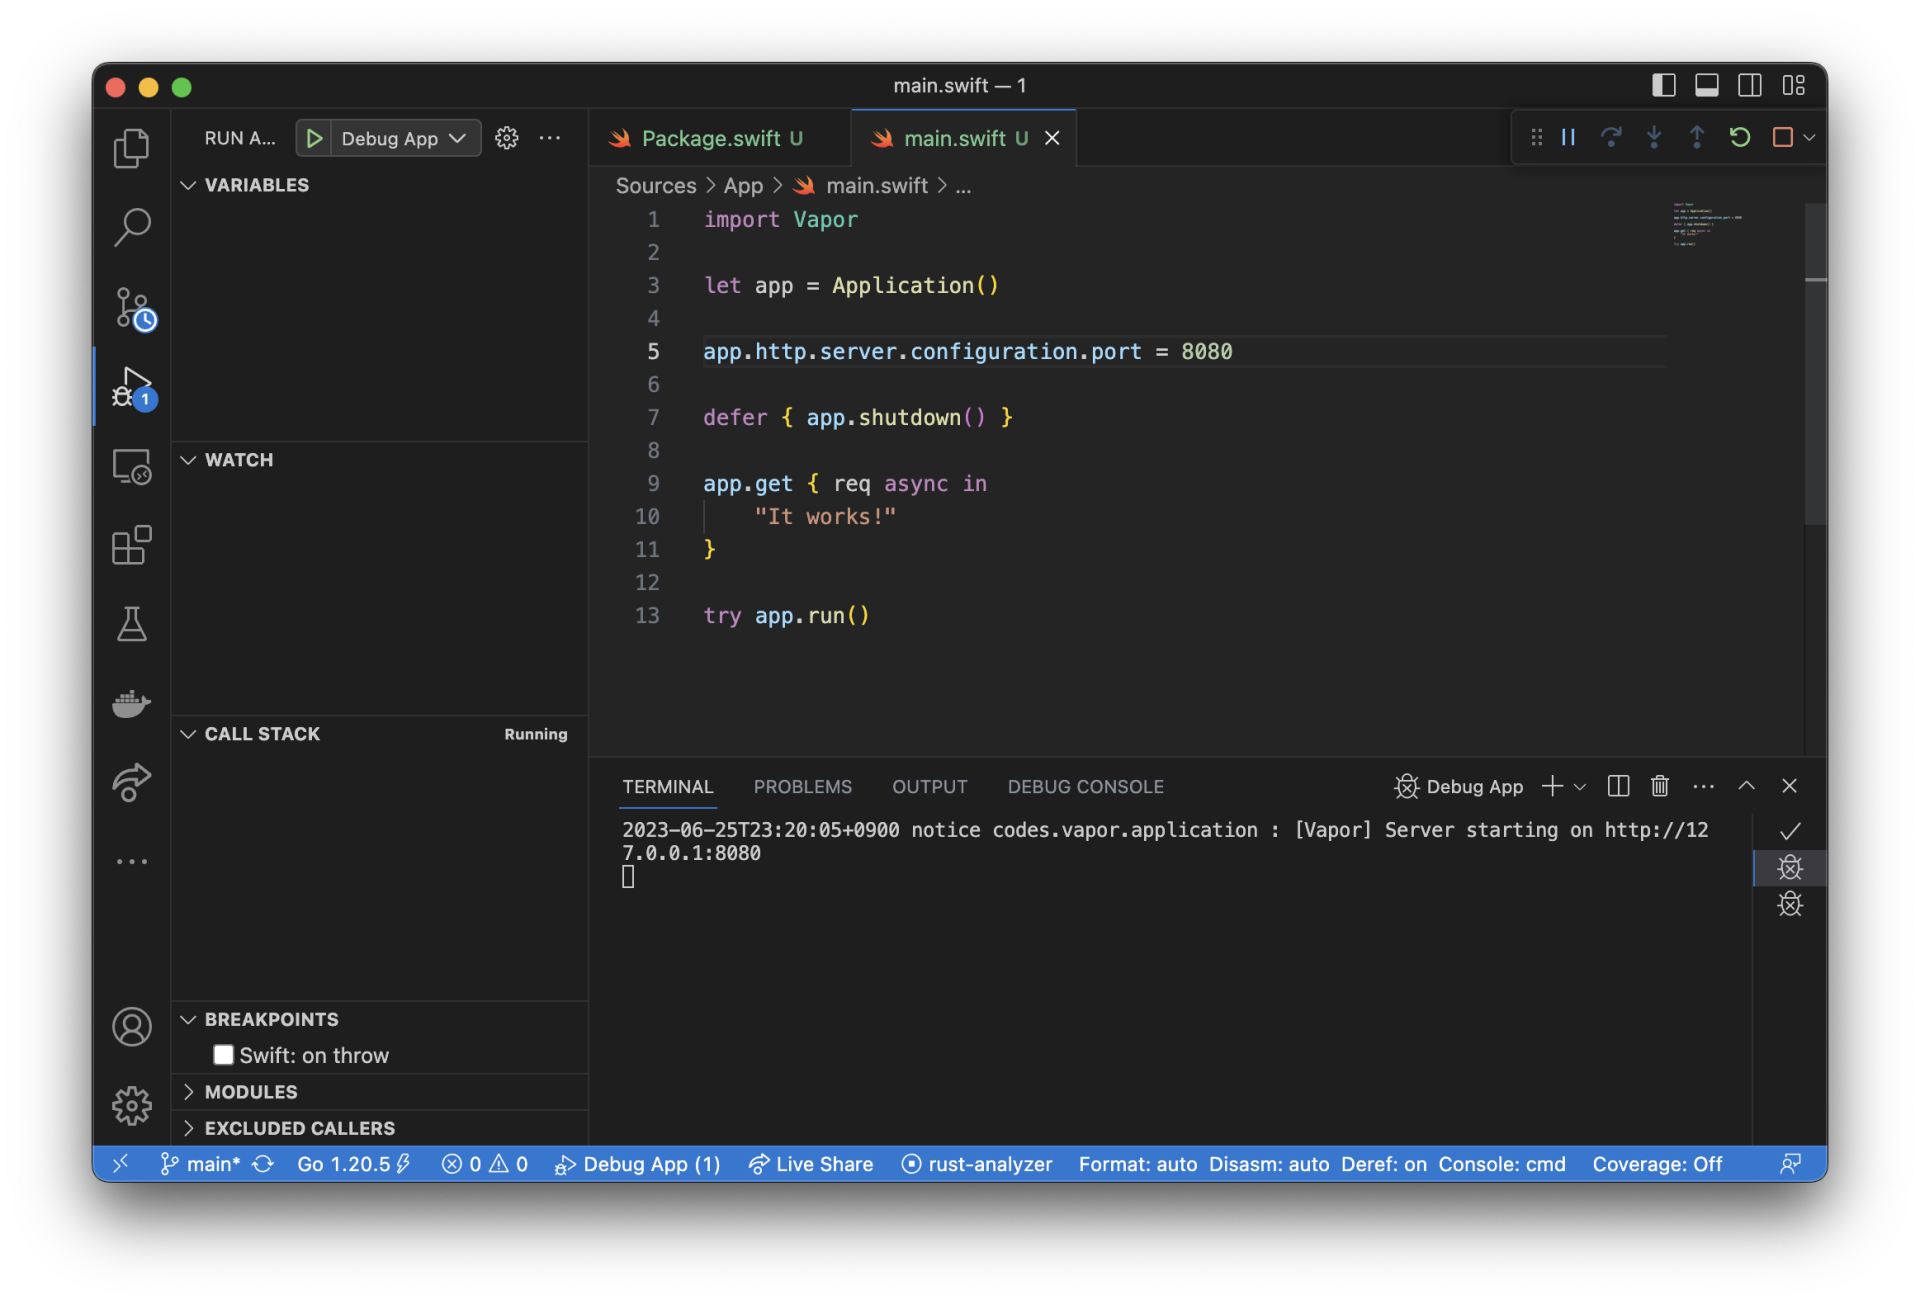Viewport: 1920px width, 1304px height.
Task: Pause the debugger from debug toolbar
Action: (1568, 137)
